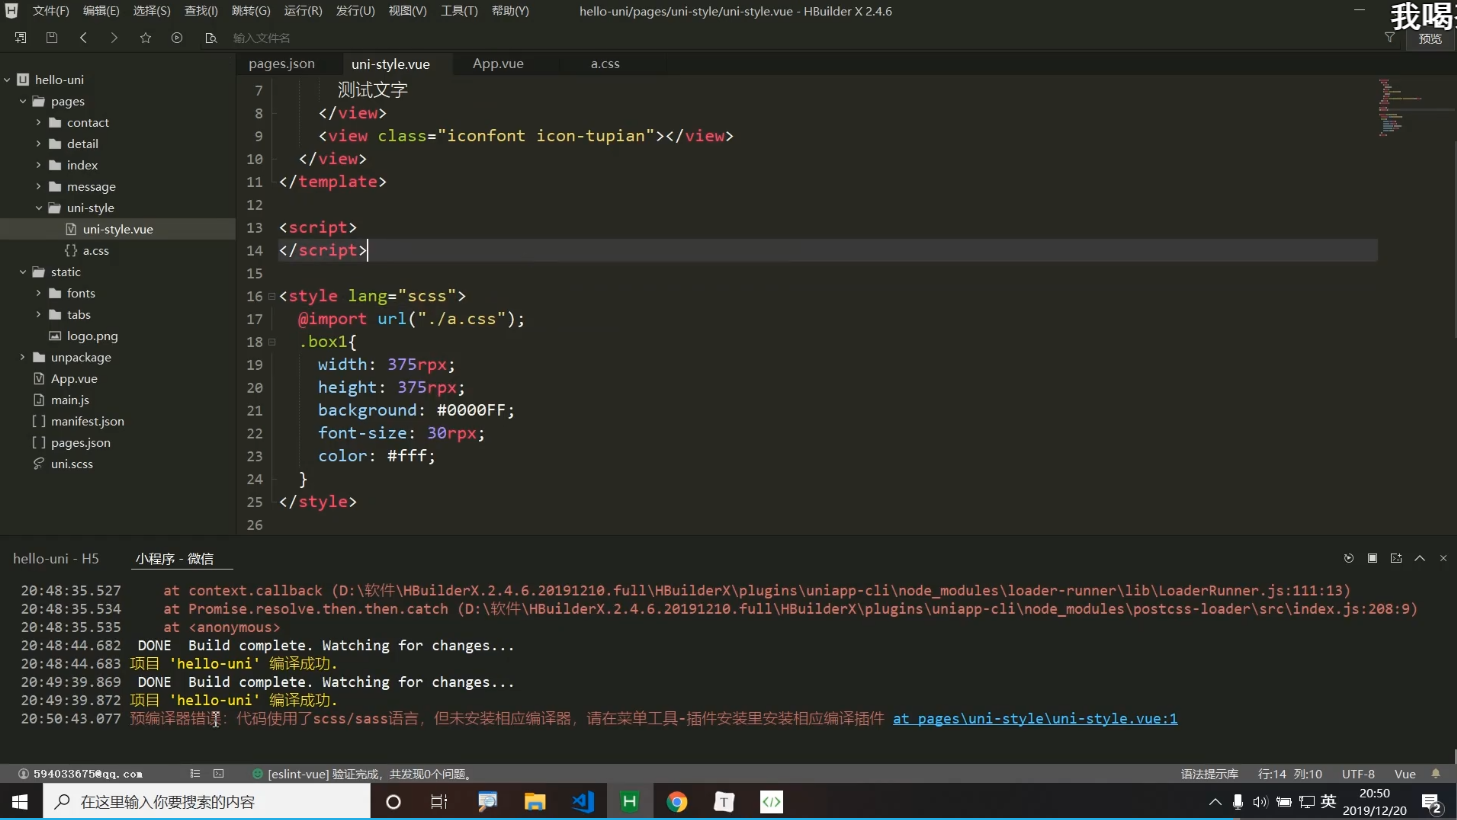The image size is (1457, 820).
Task: Open the 运行(R) menu
Action: pos(303,11)
